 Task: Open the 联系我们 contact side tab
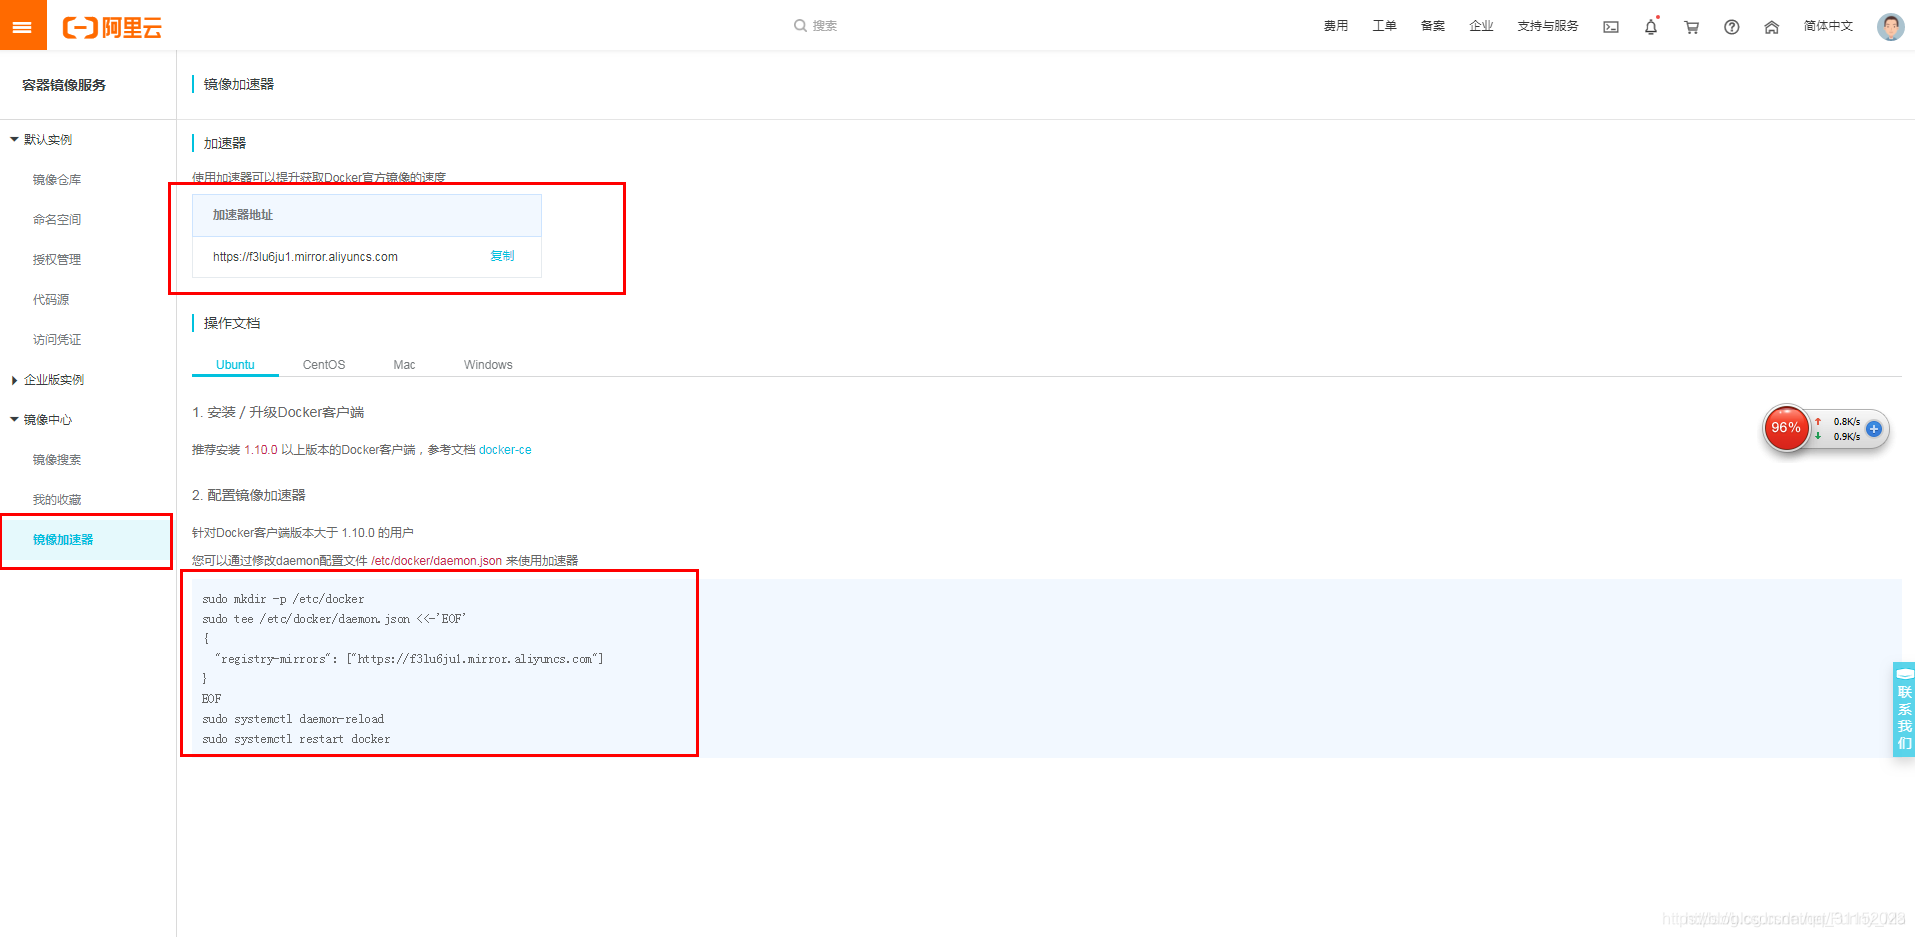(1904, 709)
